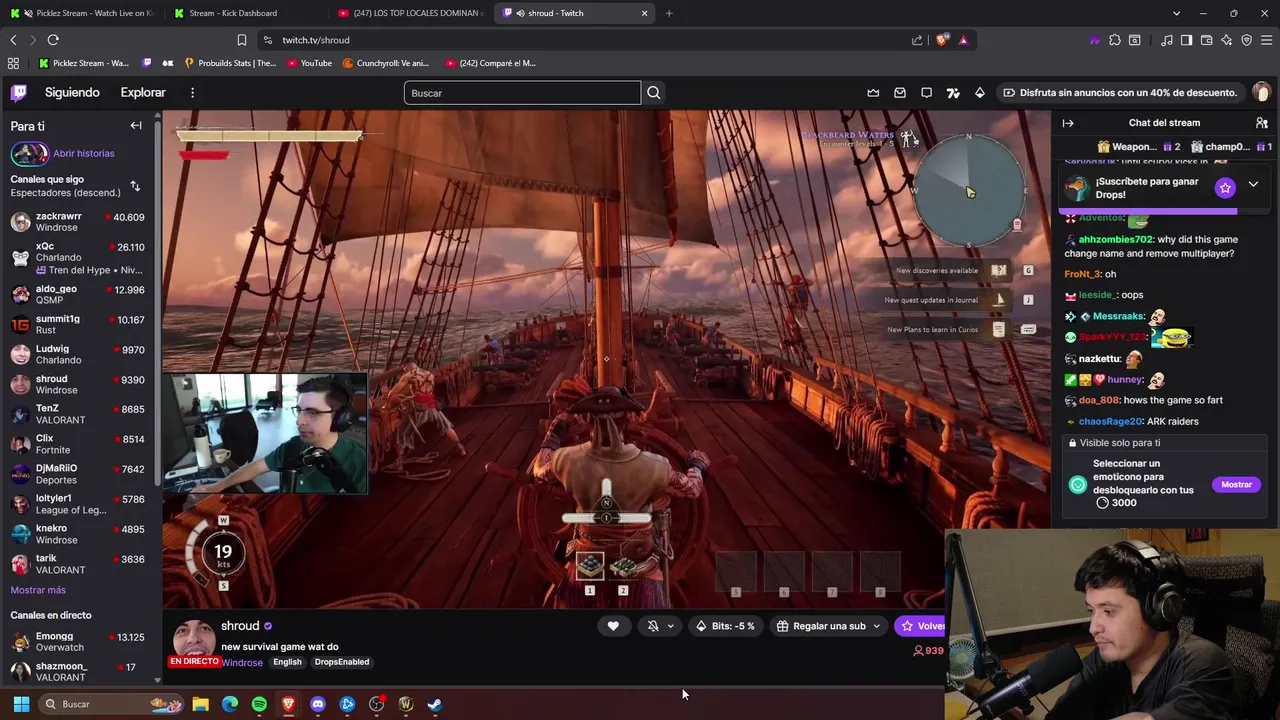Open the Twitch notifications inbox icon
This screenshot has height=720, width=1280.
point(900,93)
